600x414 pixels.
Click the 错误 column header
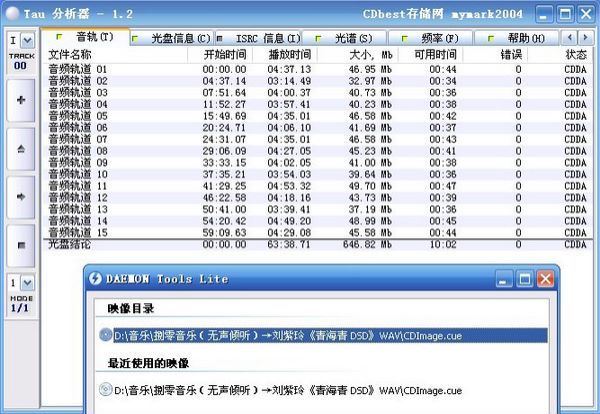pyautogui.click(x=495, y=55)
